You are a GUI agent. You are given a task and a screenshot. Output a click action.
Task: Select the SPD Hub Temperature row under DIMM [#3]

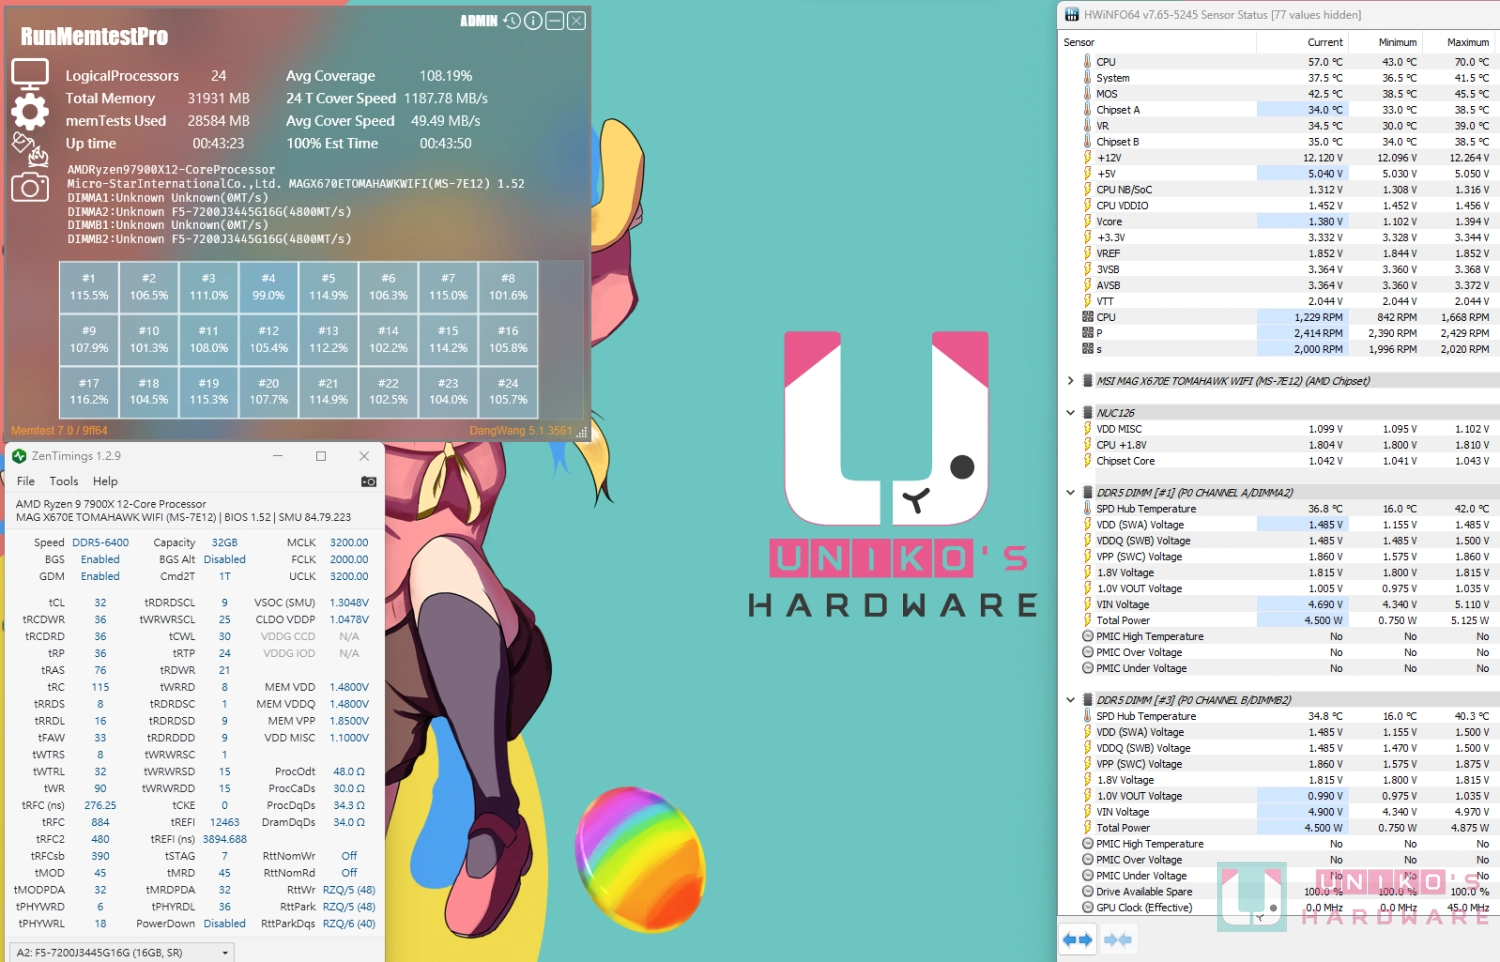pyautogui.click(x=1278, y=716)
